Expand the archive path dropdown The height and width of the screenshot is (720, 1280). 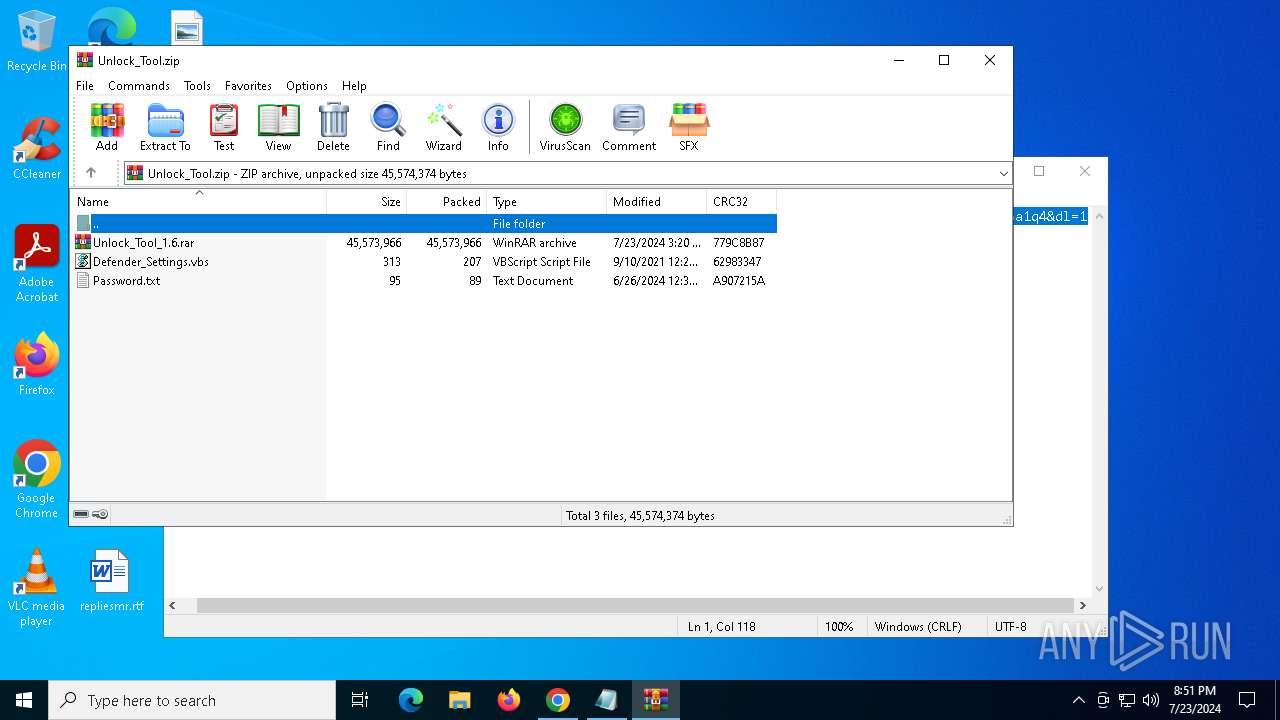click(1003, 174)
